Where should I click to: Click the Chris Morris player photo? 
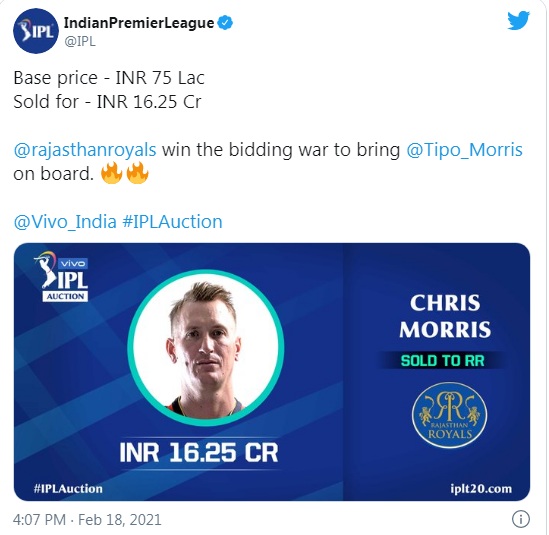(206, 348)
